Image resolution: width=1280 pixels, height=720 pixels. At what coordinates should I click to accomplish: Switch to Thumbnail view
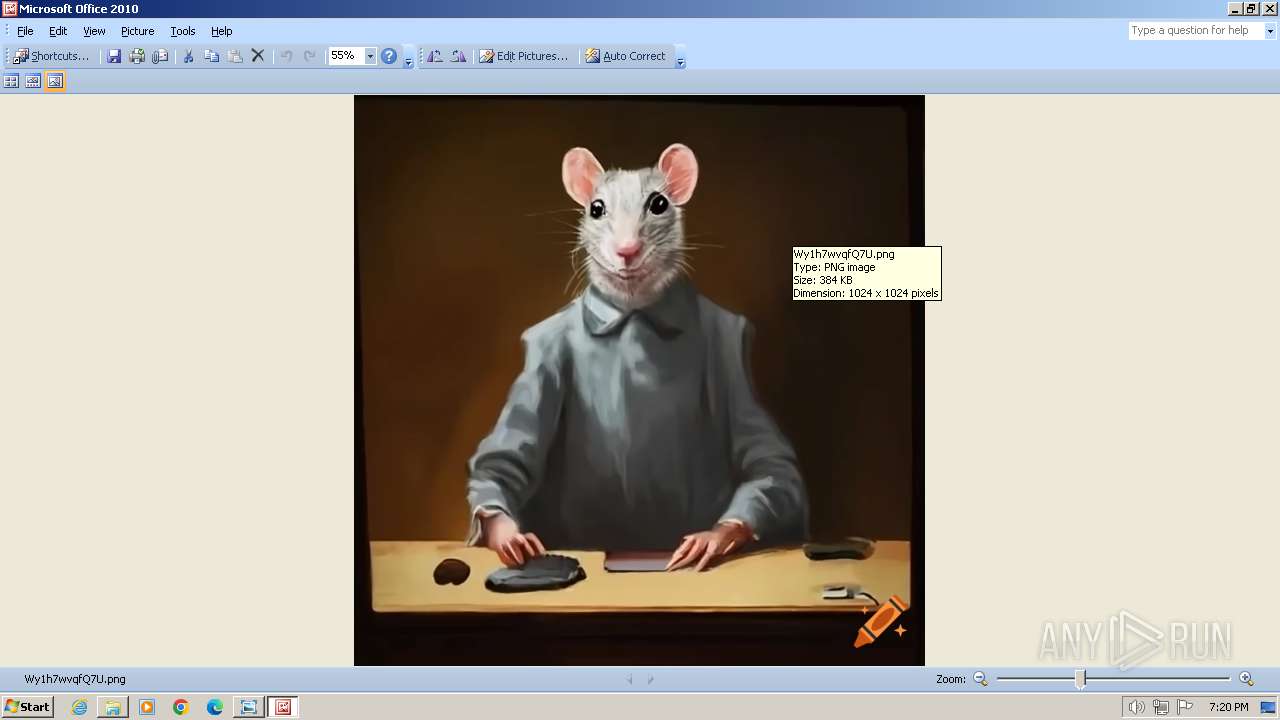11,81
